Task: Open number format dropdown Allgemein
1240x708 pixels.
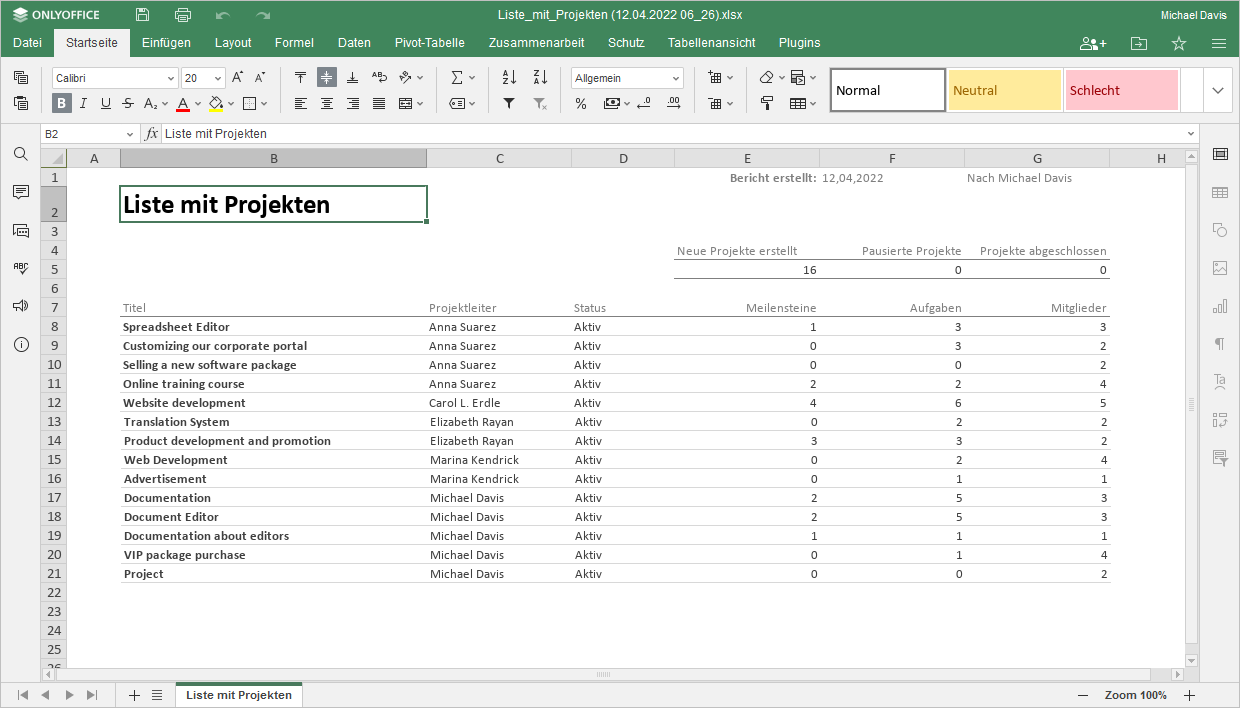Action: [676, 78]
